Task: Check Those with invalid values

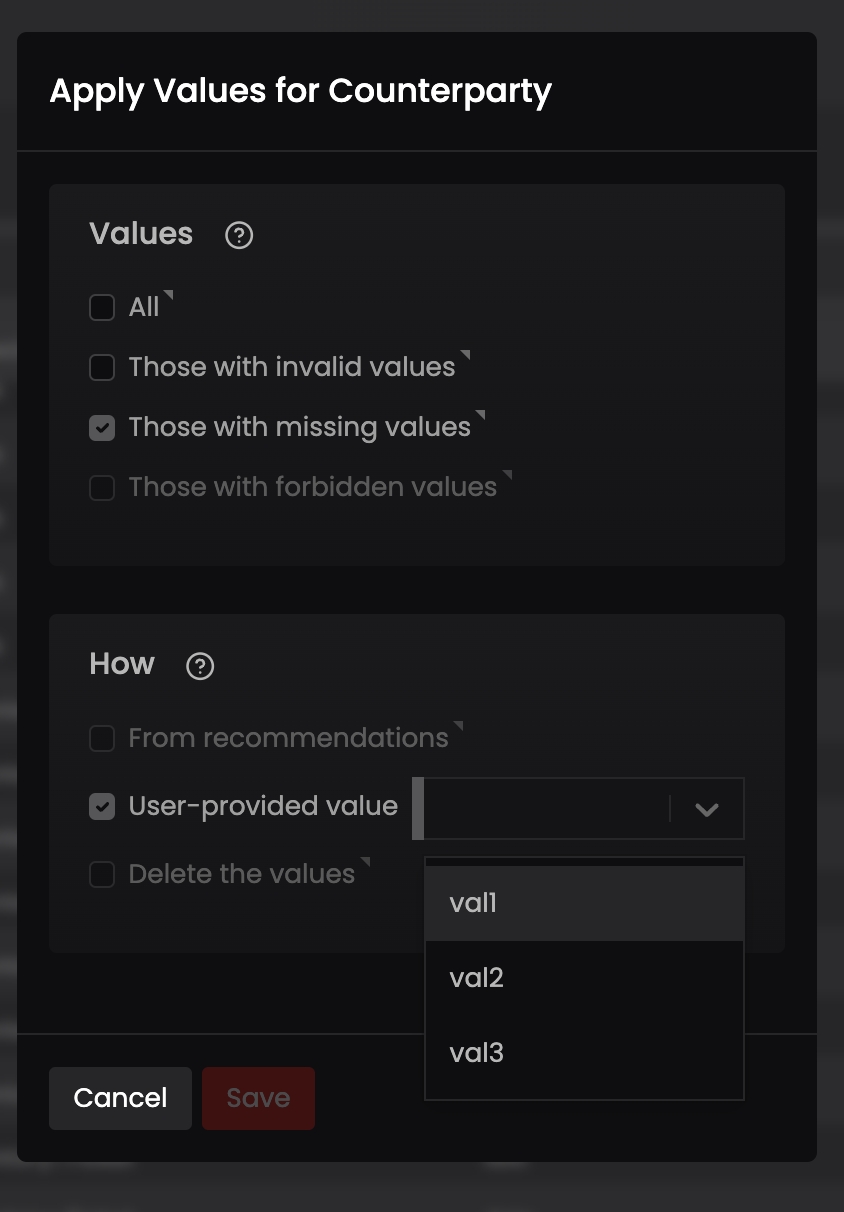Action: pyautogui.click(x=102, y=367)
